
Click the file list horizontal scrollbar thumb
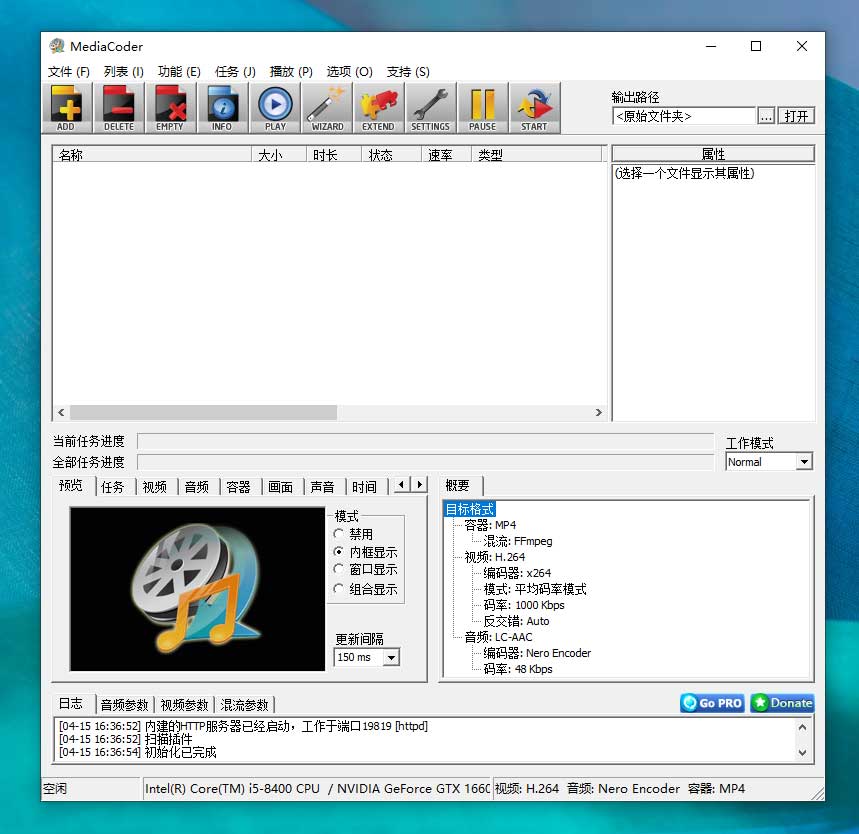point(203,412)
